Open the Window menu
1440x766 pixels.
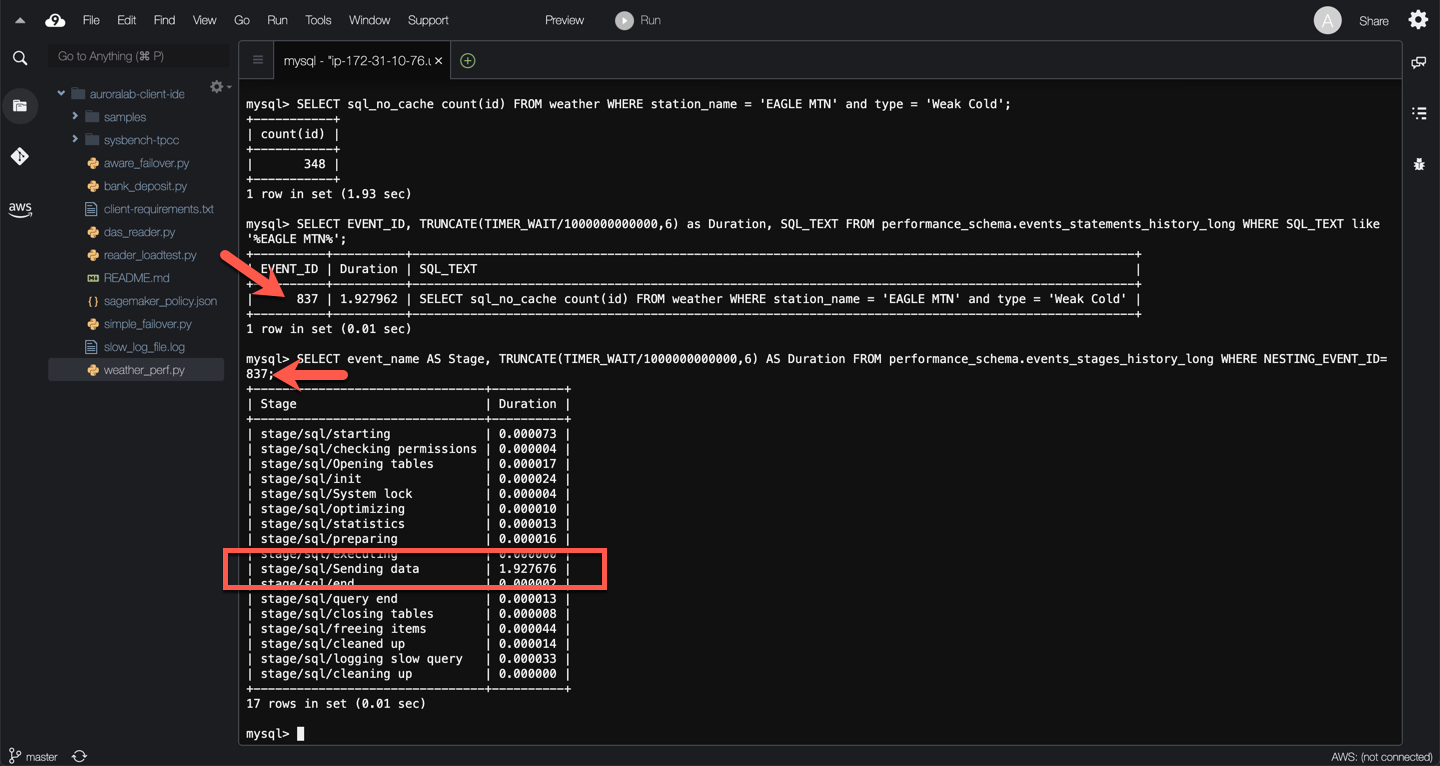click(369, 20)
